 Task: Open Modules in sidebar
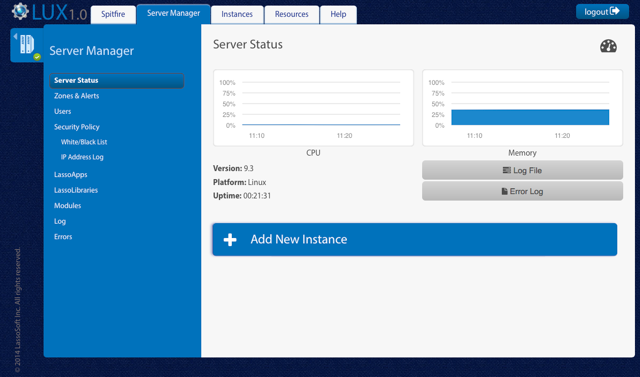[67, 206]
